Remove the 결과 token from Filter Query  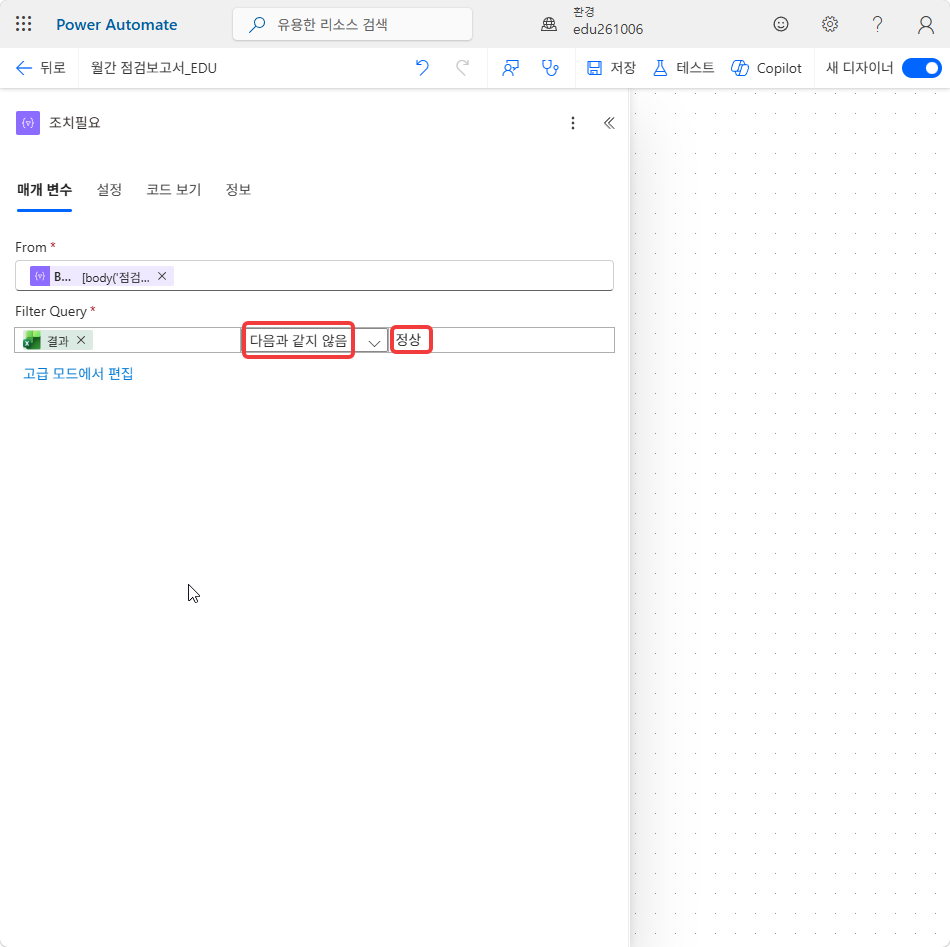coord(81,340)
